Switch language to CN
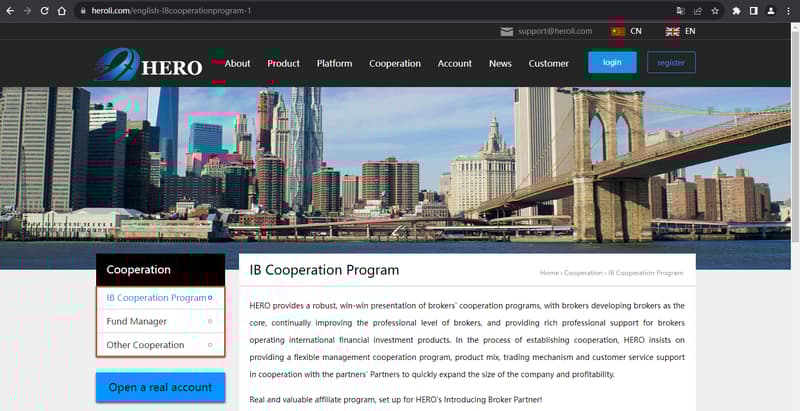This screenshot has height=411, width=800. (636, 31)
